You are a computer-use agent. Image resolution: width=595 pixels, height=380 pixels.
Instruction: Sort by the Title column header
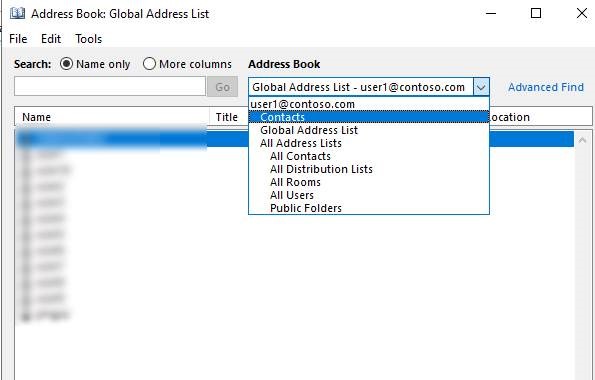click(229, 117)
